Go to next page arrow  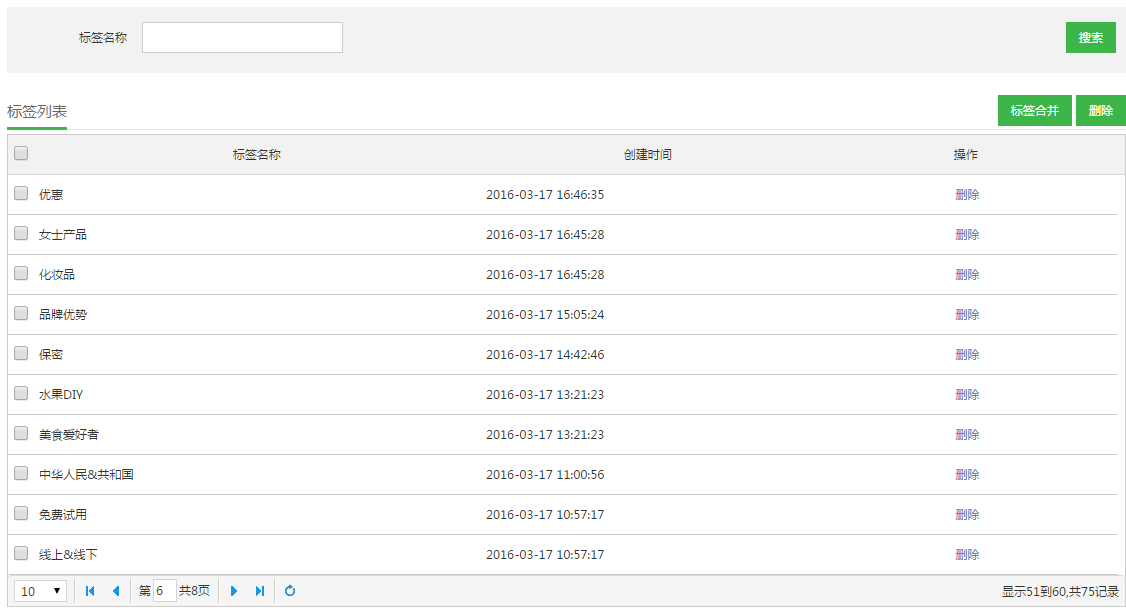point(234,591)
